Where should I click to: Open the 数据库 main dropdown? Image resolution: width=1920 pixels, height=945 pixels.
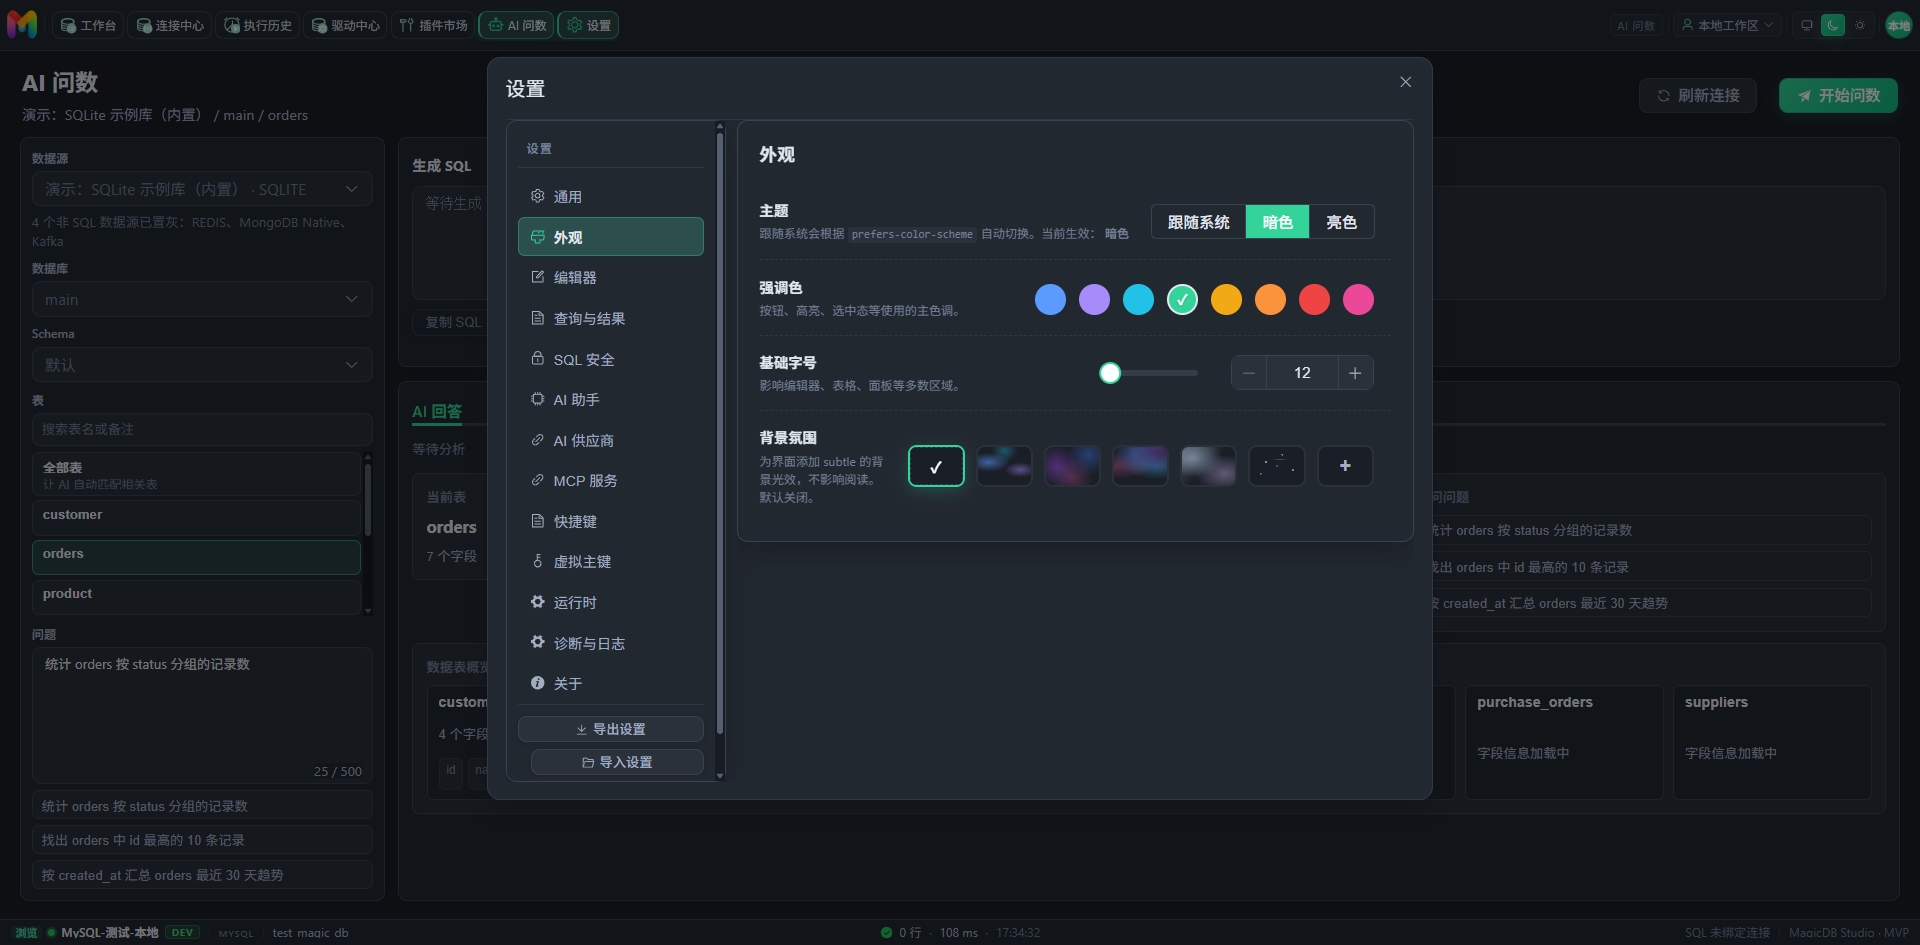coord(202,299)
